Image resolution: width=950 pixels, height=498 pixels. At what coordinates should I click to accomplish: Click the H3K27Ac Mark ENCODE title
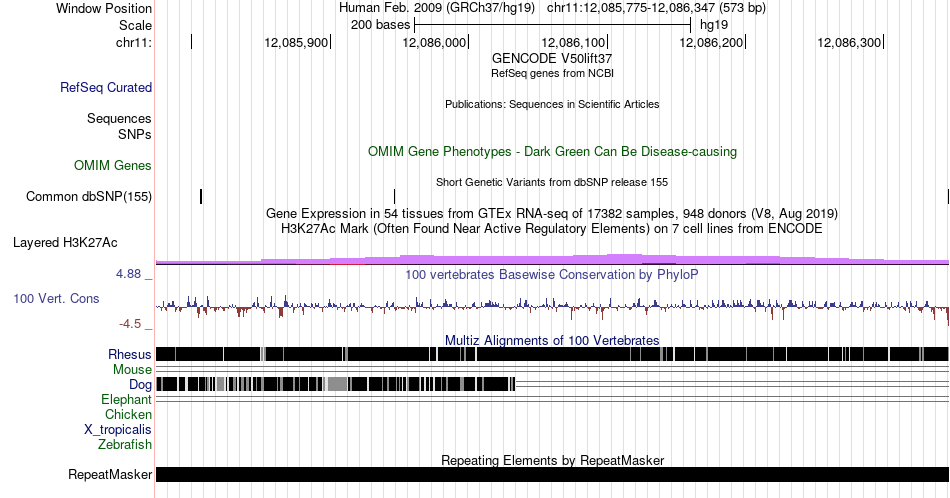coord(552,228)
